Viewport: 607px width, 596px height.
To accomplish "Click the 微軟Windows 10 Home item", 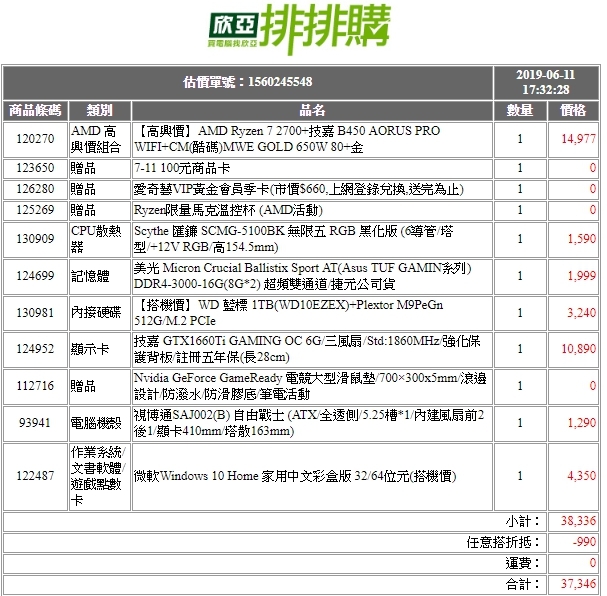I will [x=295, y=476].
